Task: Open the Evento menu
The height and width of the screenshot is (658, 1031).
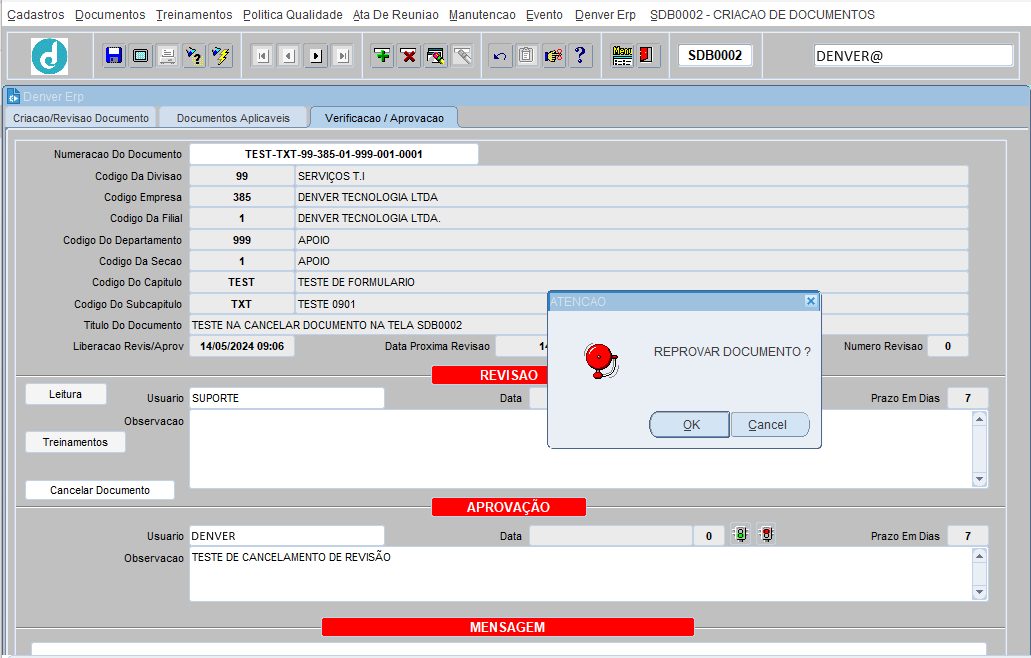Action: (x=544, y=14)
